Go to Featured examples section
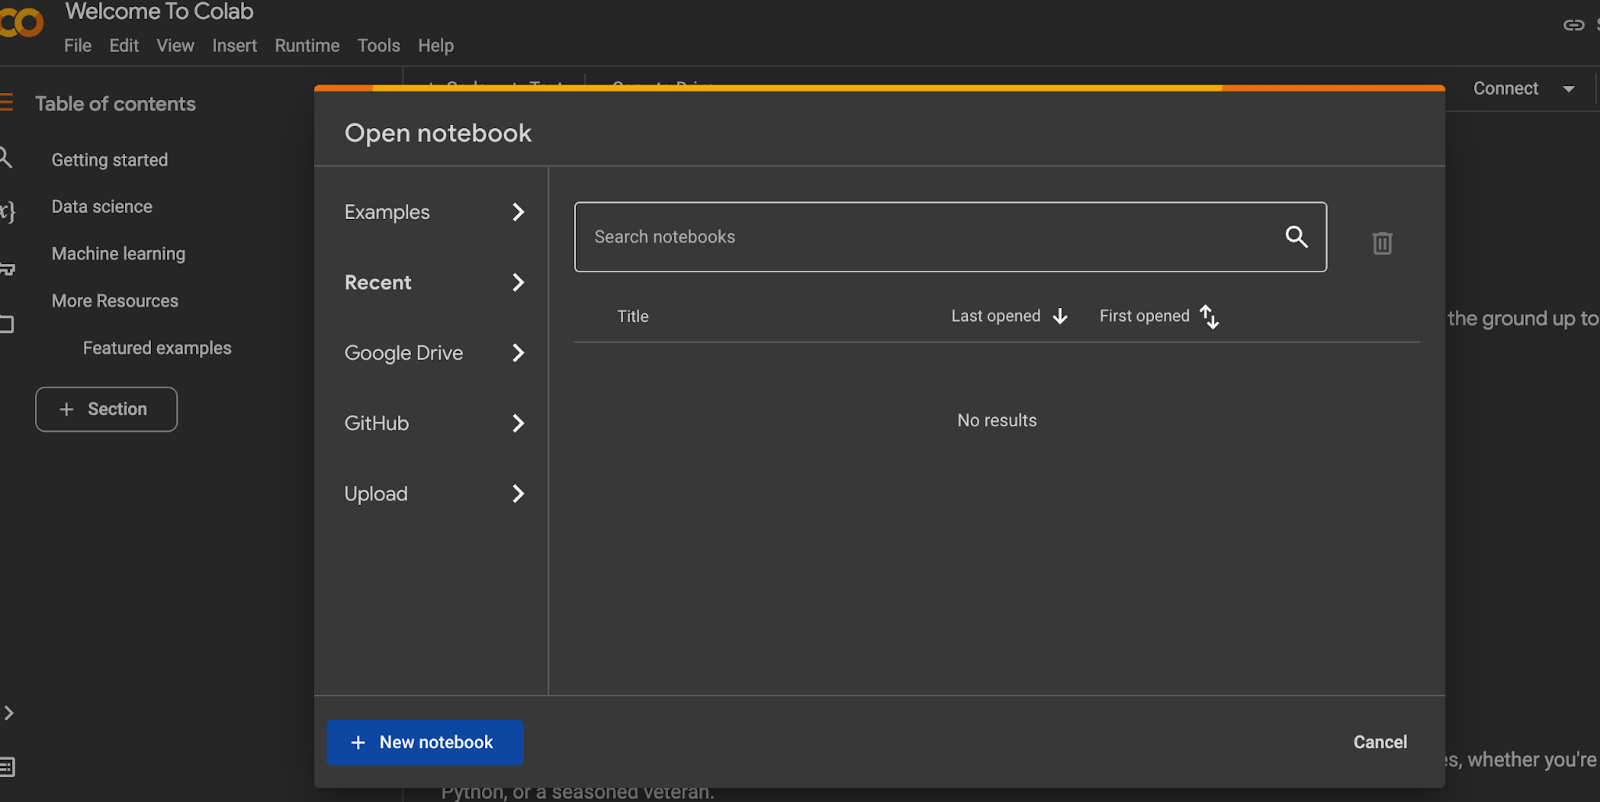 pos(157,348)
